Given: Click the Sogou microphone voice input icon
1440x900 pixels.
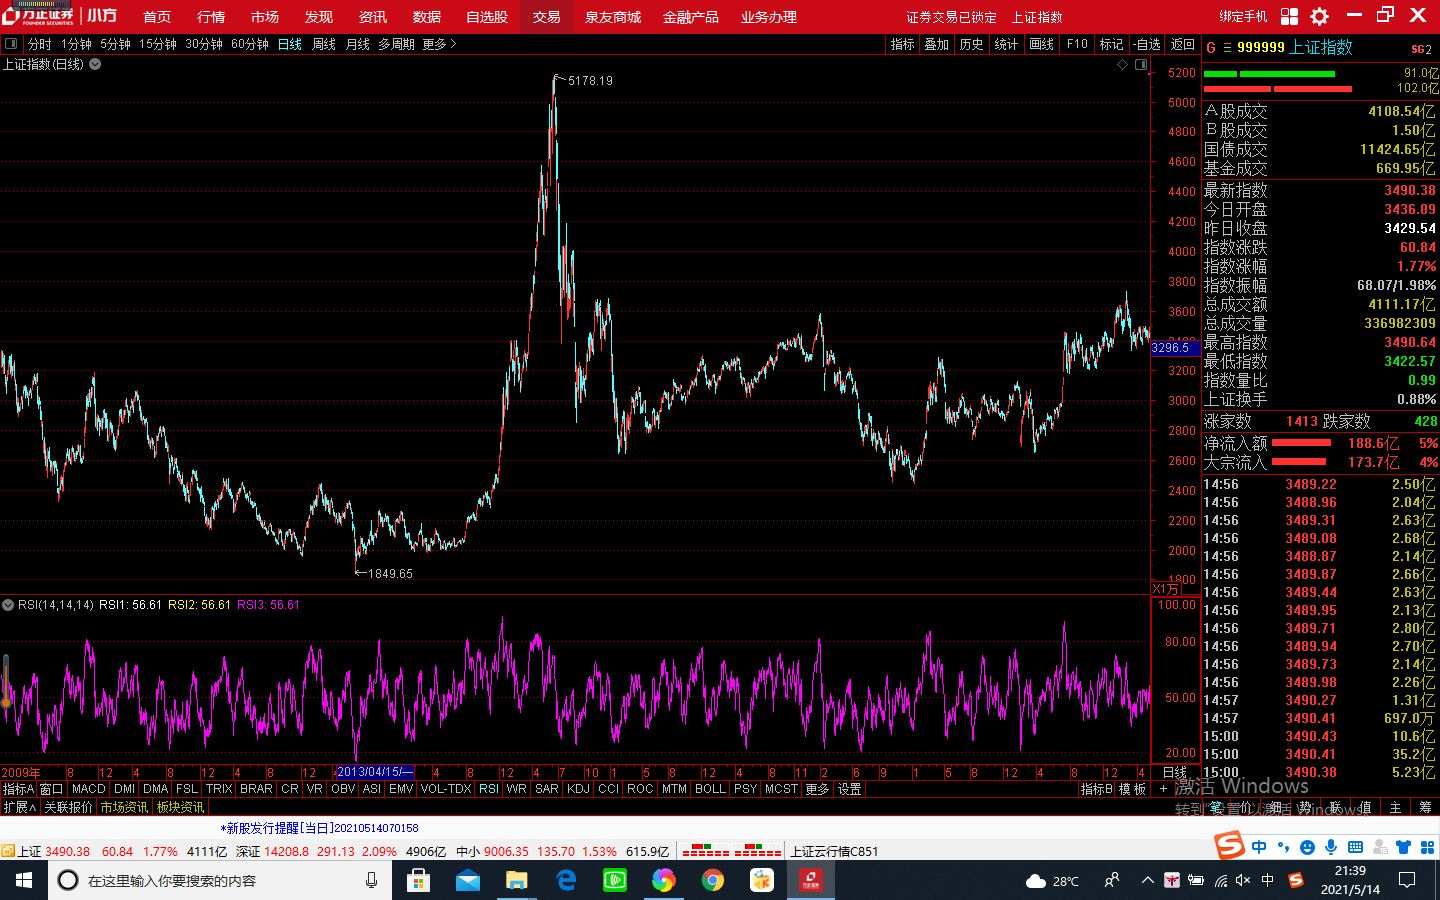Looking at the screenshot, I should (x=1331, y=847).
